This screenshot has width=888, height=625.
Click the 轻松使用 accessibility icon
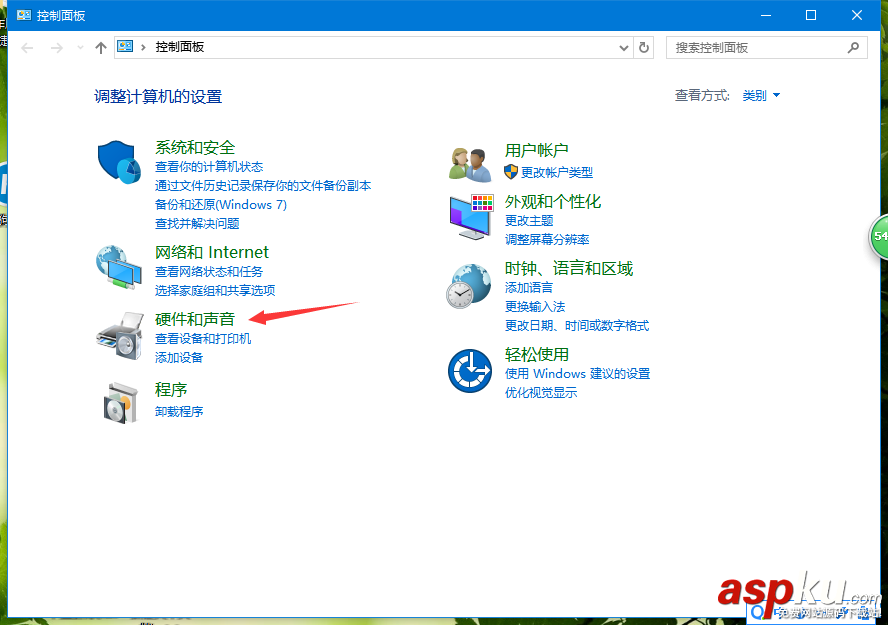pyautogui.click(x=469, y=371)
